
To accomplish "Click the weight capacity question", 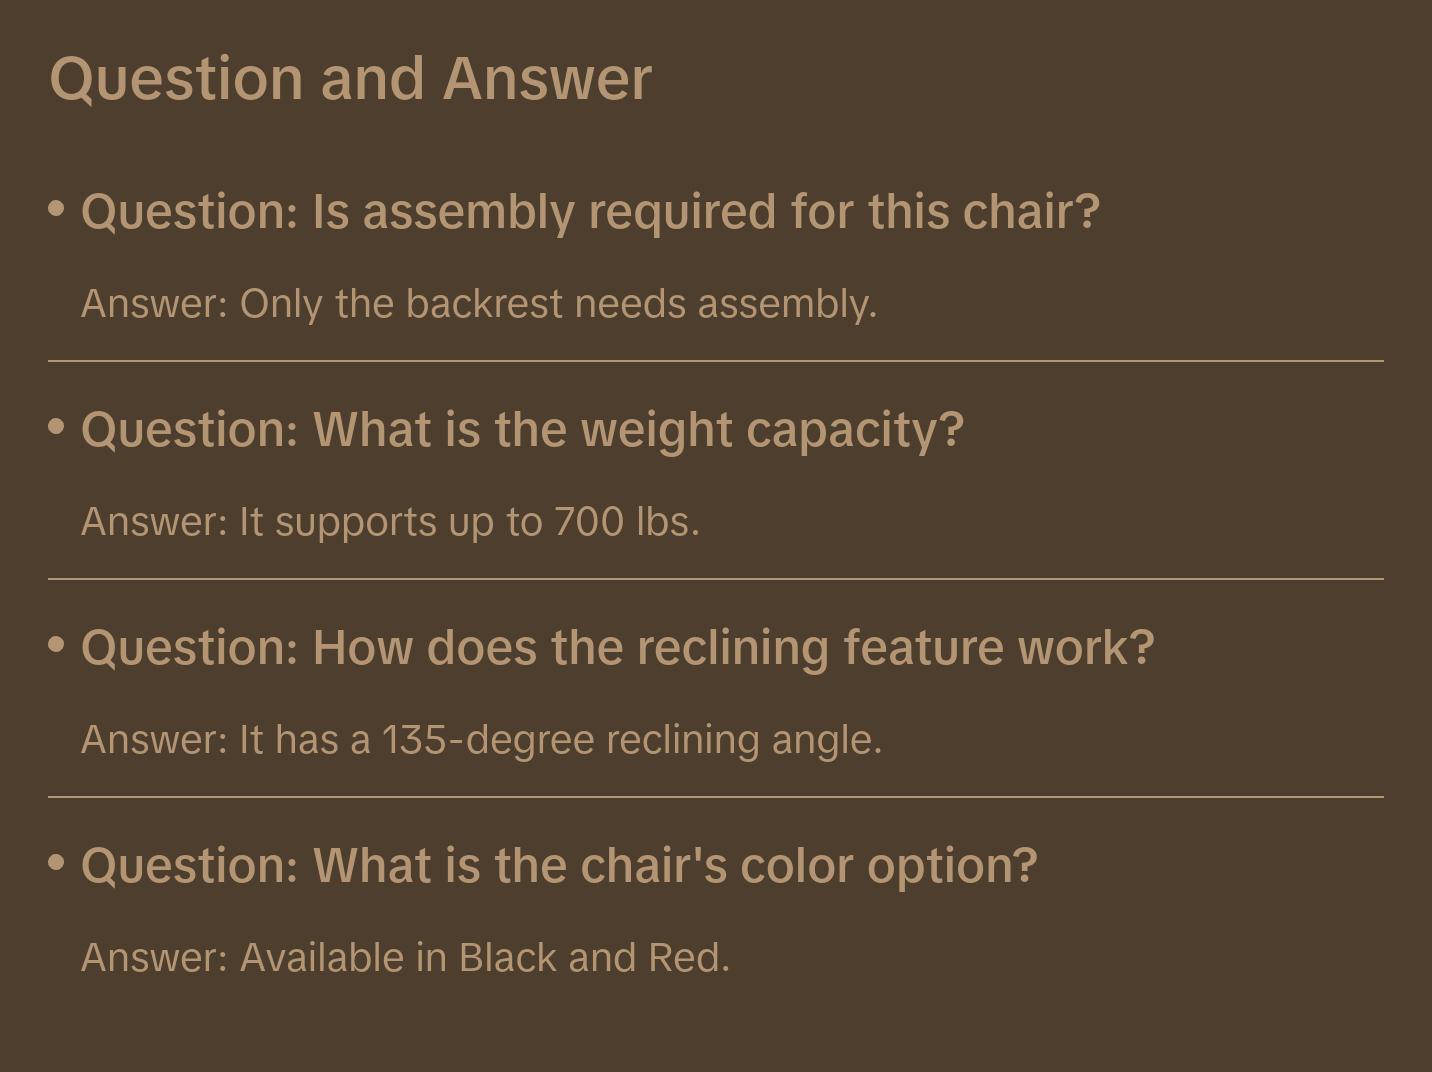I will (522, 430).
